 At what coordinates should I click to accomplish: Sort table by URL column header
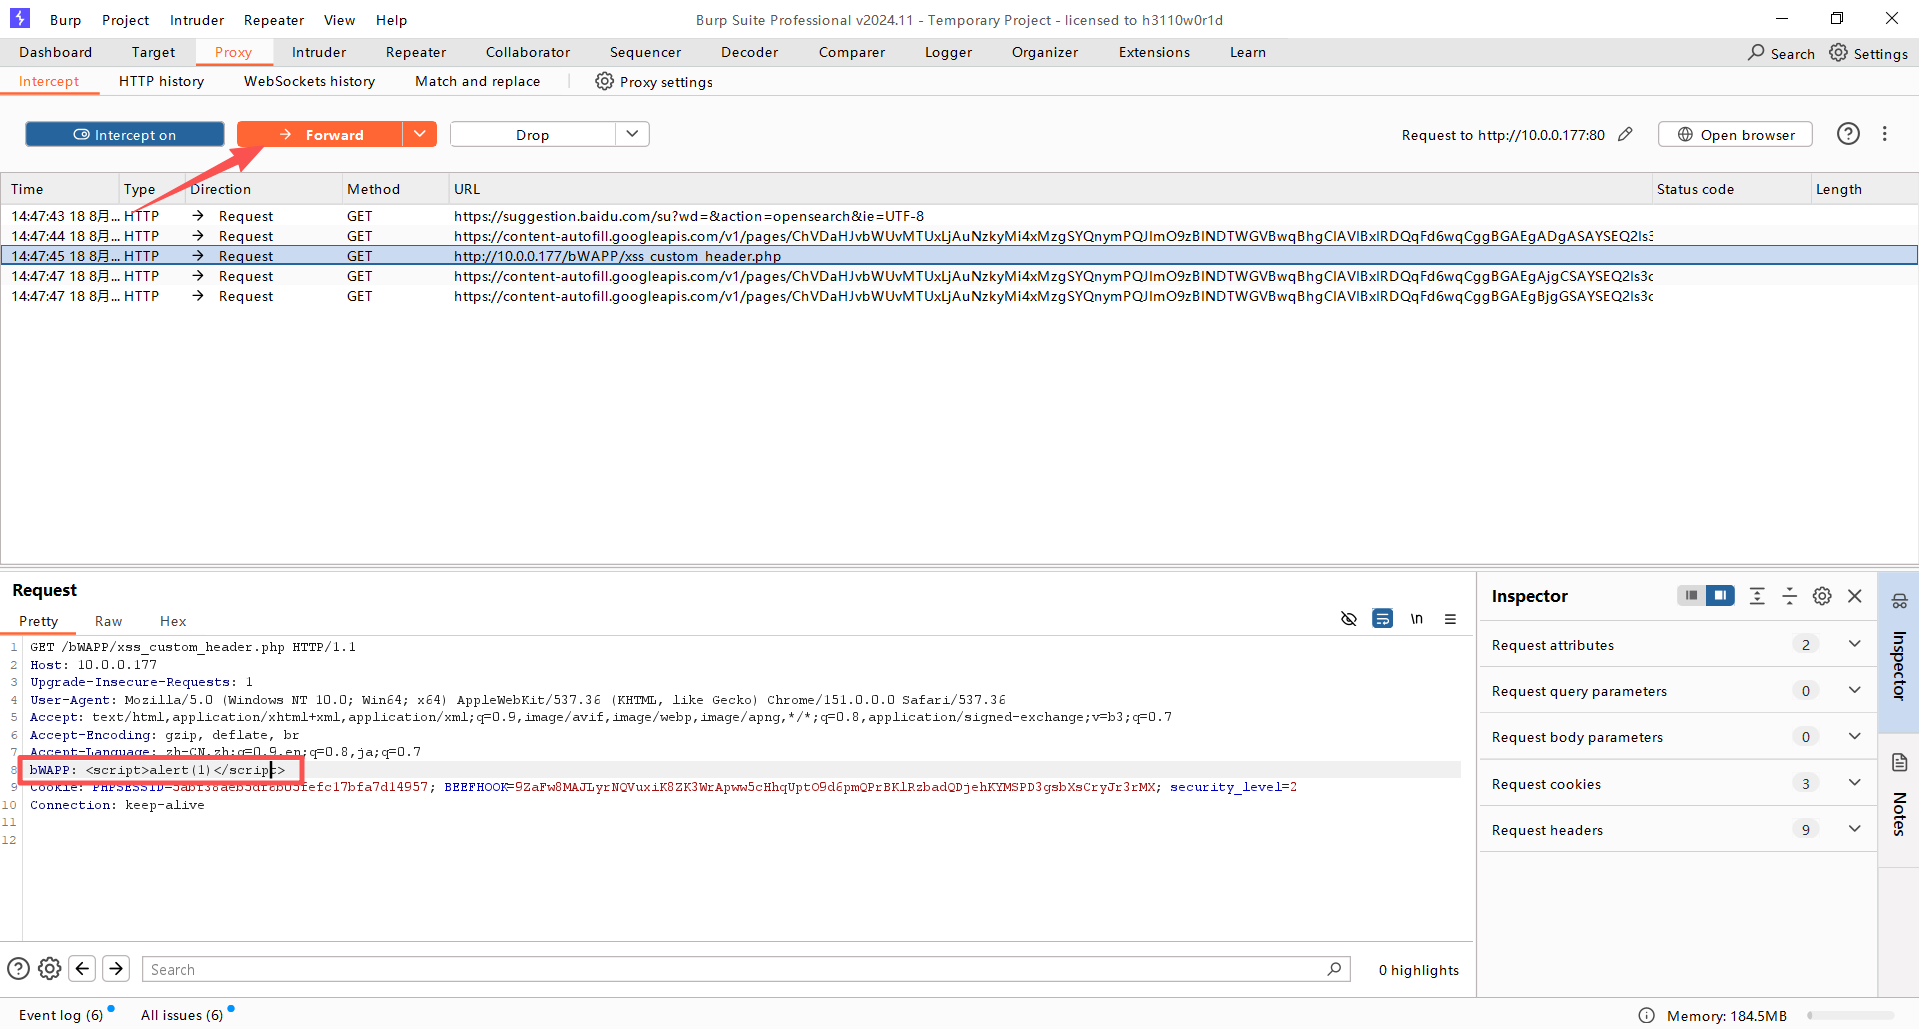point(1050,189)
